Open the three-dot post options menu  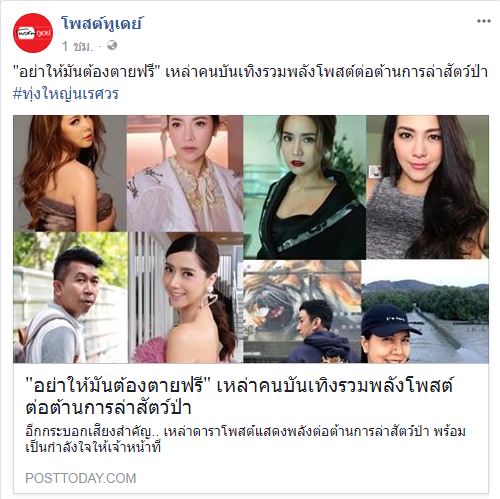pyautogui.click(x=484, y=21)
